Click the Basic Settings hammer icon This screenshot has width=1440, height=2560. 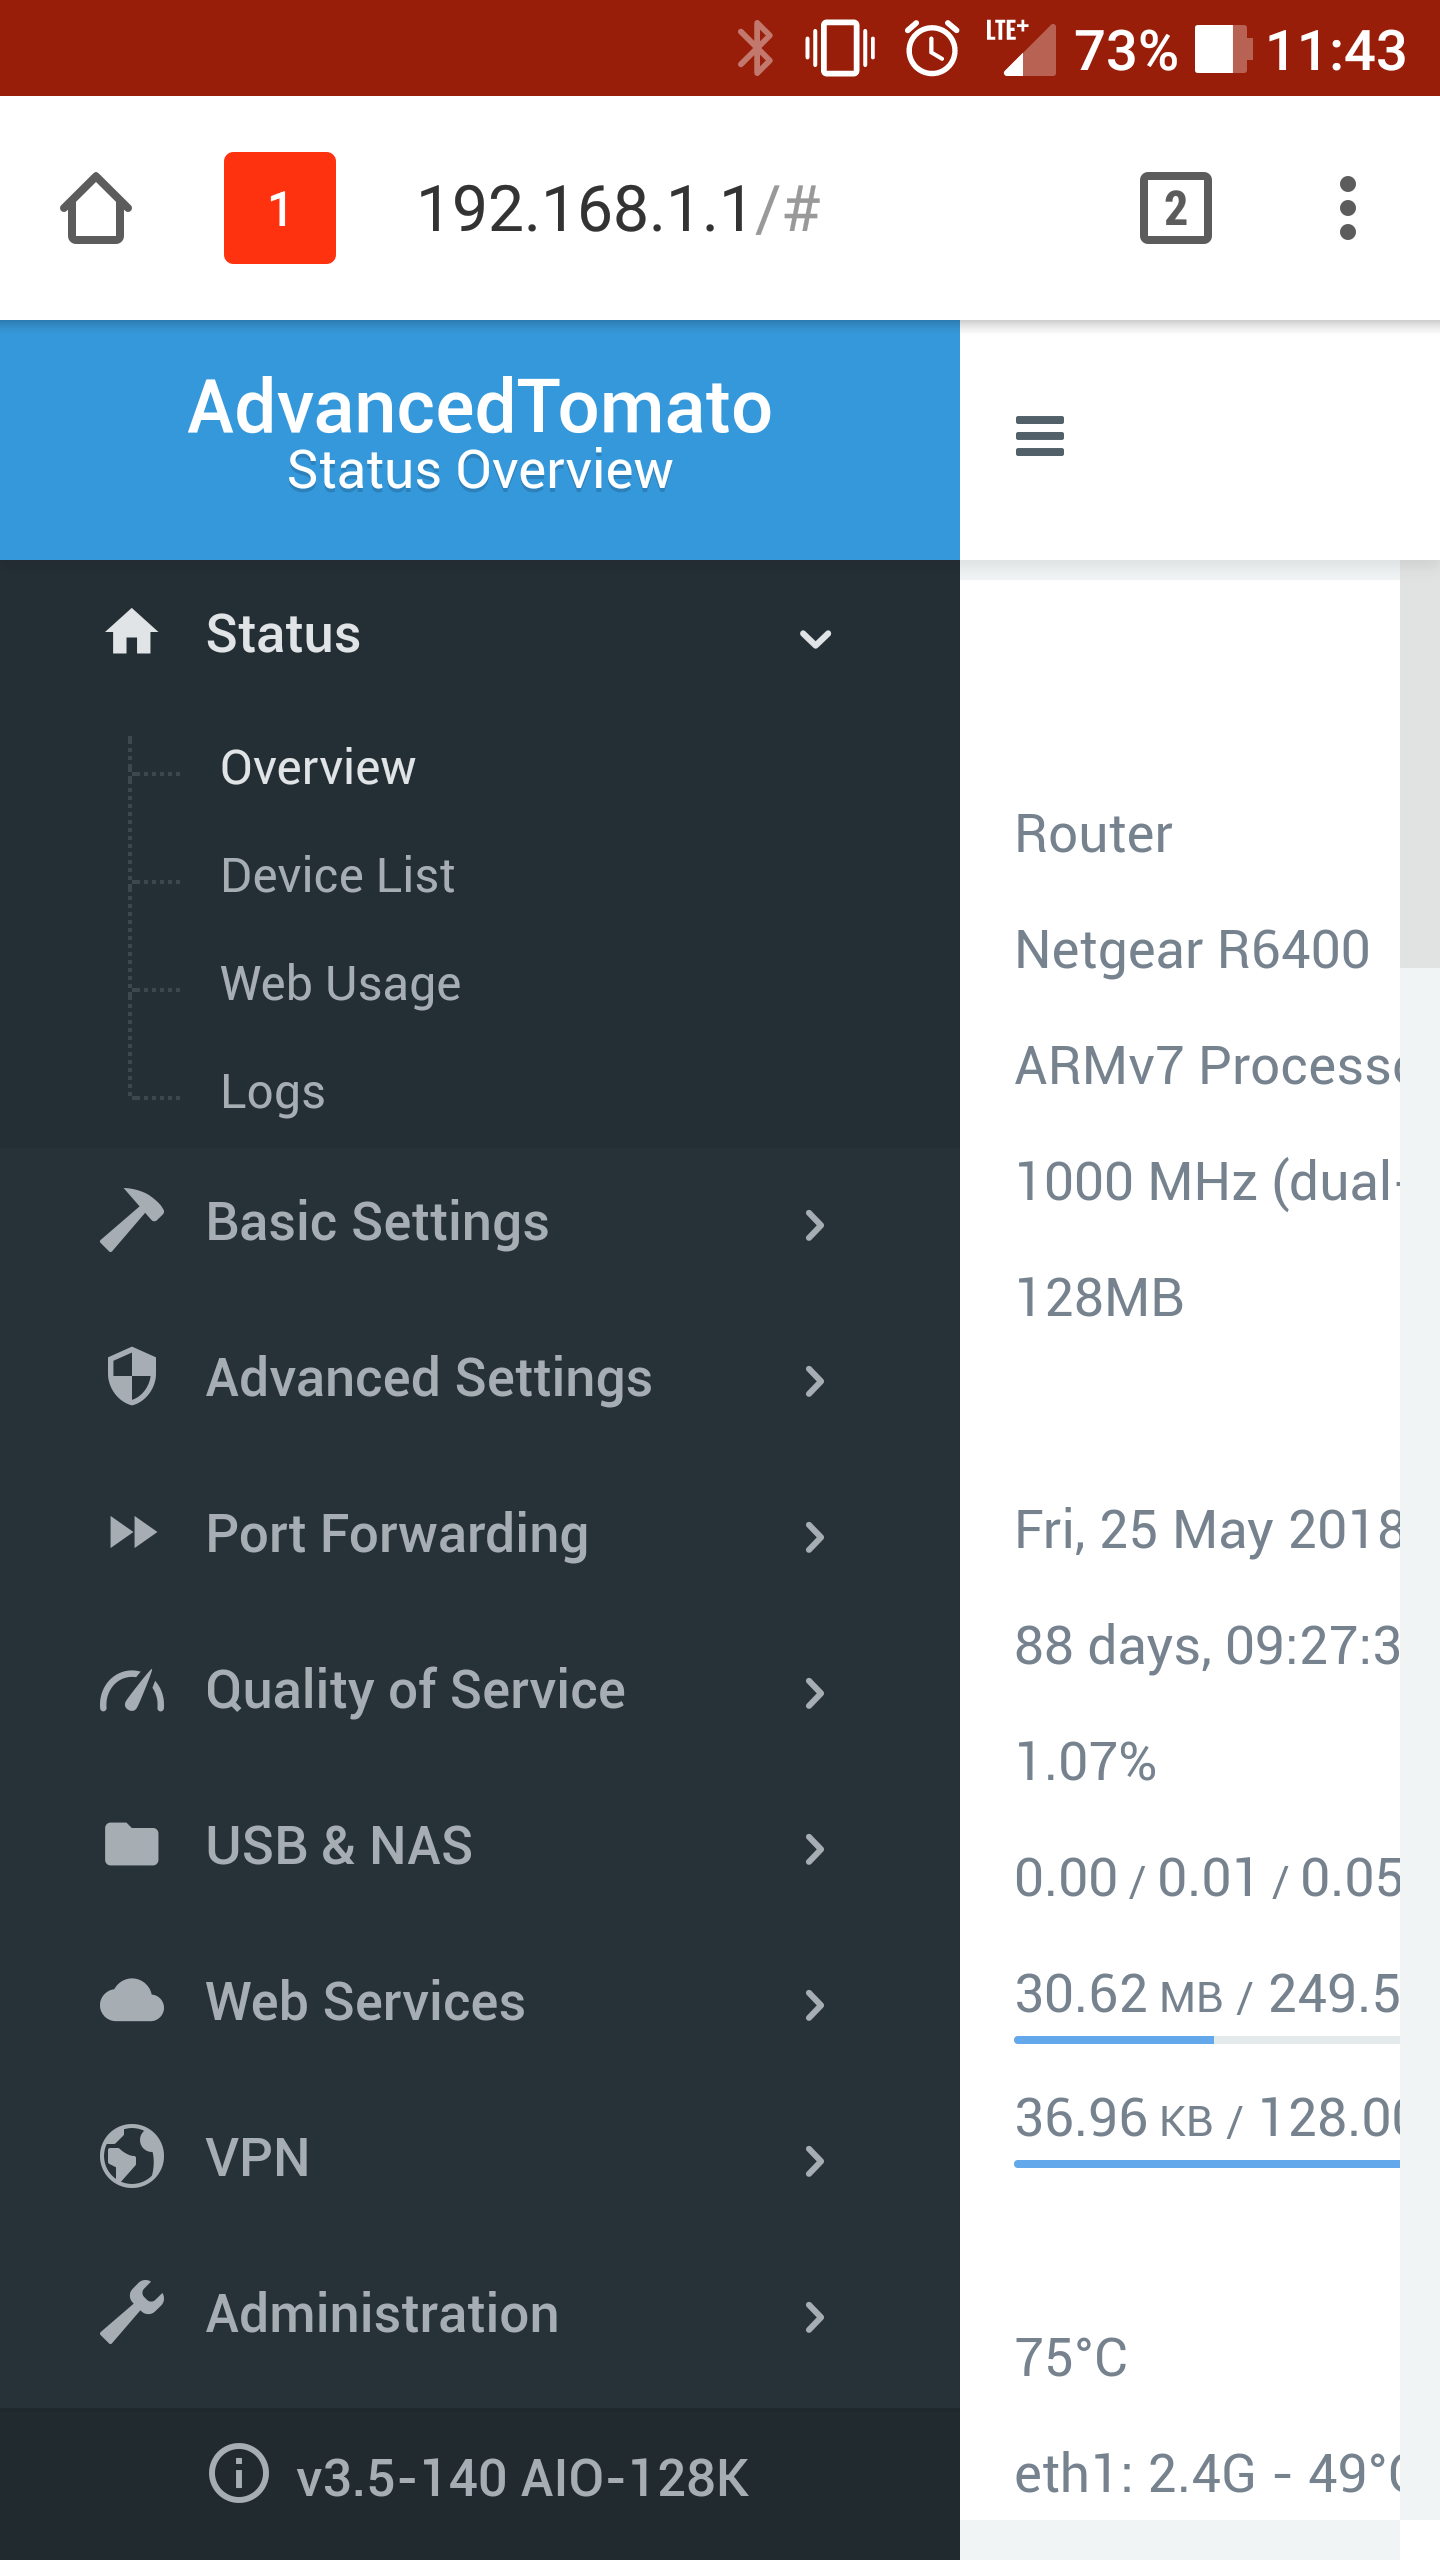click(x=132, y=1220)
